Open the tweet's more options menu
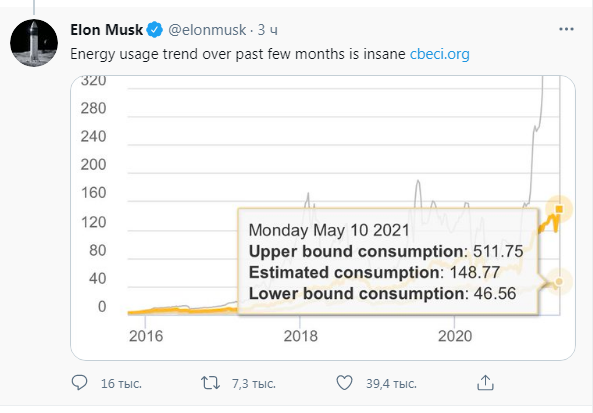593x413 pixels. coord(566,29)
